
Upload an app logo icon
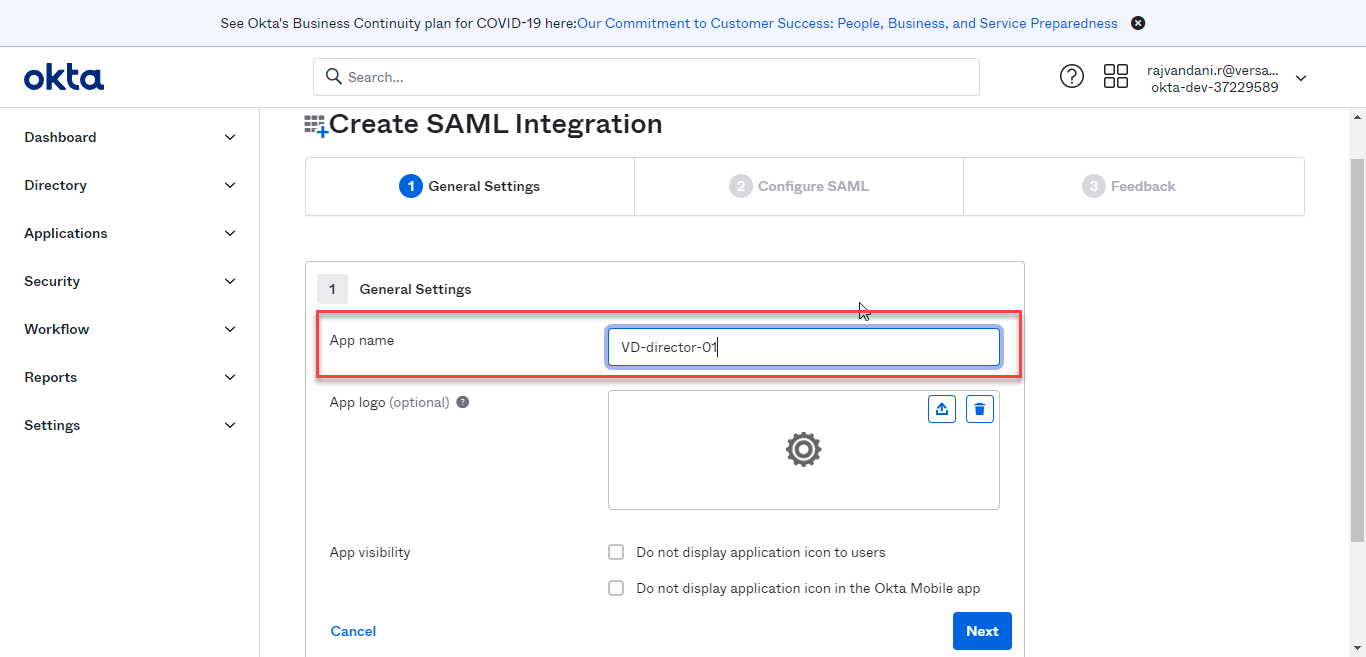pos(942,409)
